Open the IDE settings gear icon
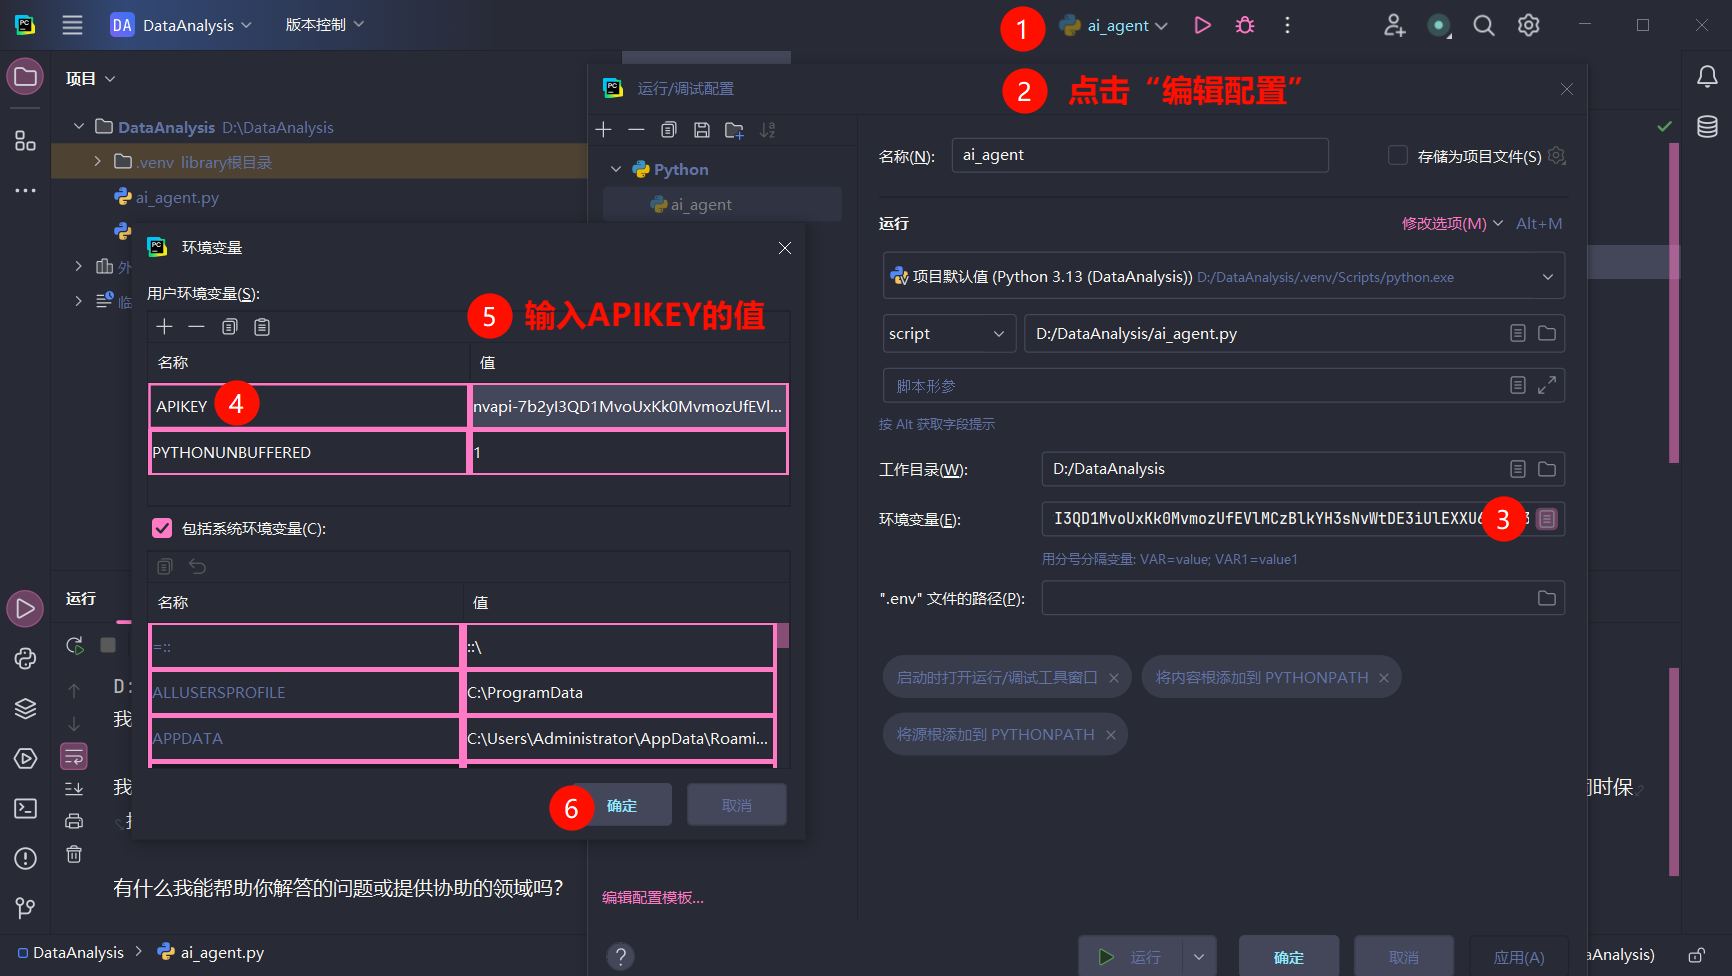Viewport: 1732px width, 976px height. (x=1528, y=25)
